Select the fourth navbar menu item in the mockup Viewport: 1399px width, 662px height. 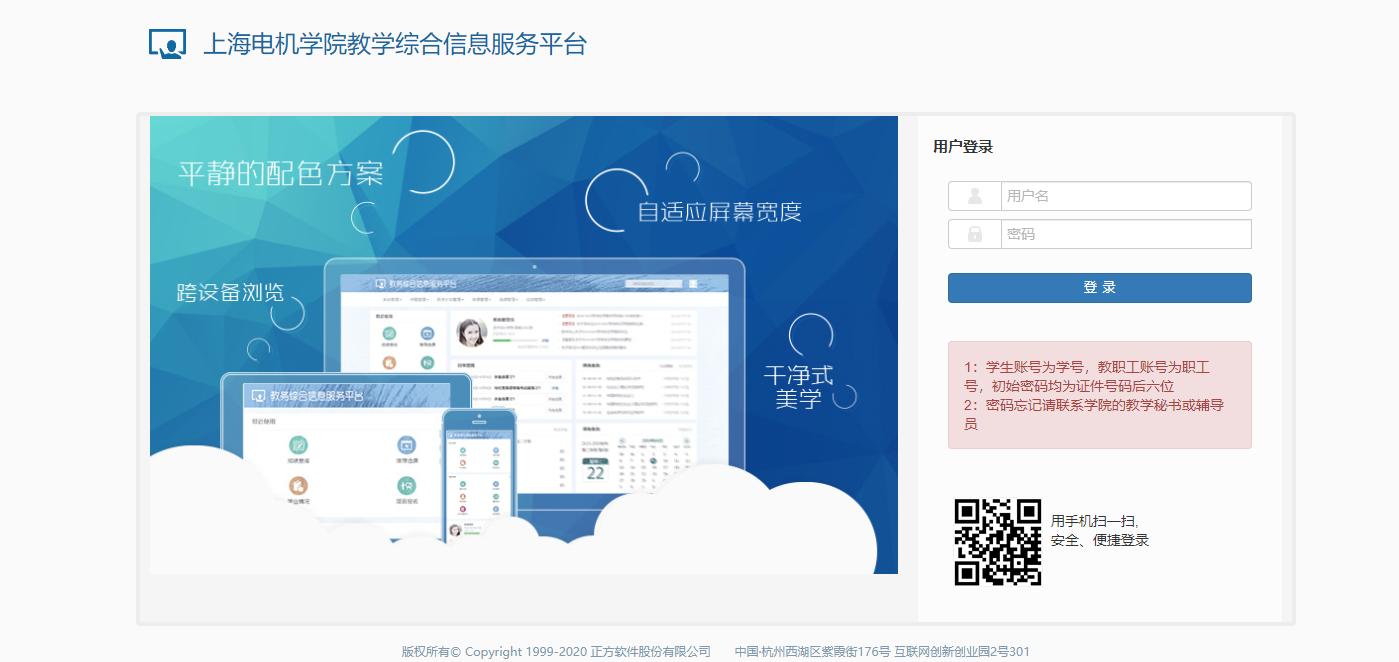483,299
